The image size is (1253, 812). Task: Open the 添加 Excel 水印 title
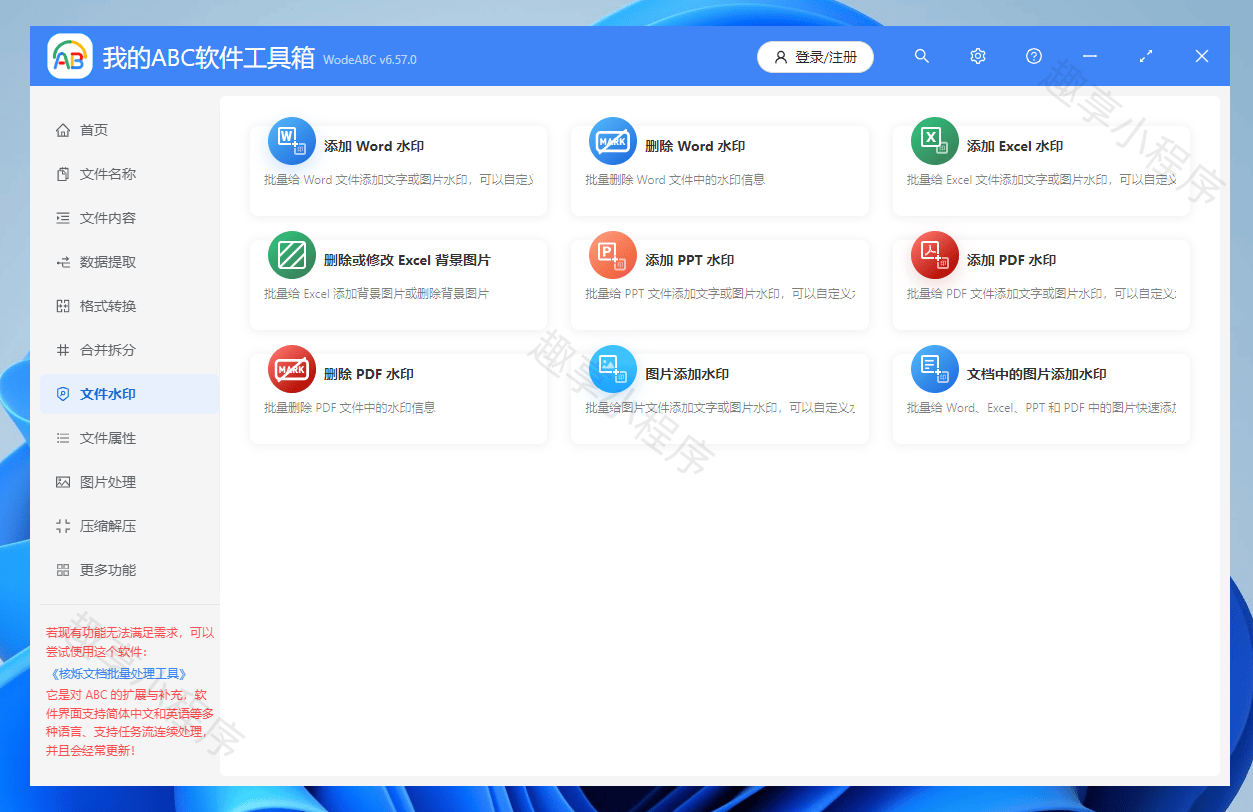coord(1015,146)
